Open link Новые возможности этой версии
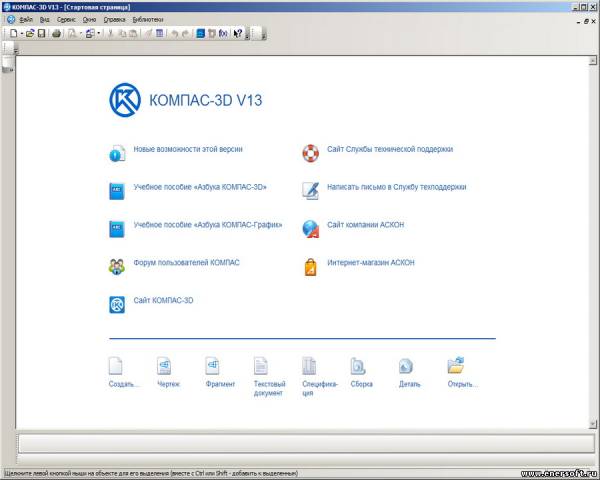This screenshot has height=480, width=600. coord(188,149)
